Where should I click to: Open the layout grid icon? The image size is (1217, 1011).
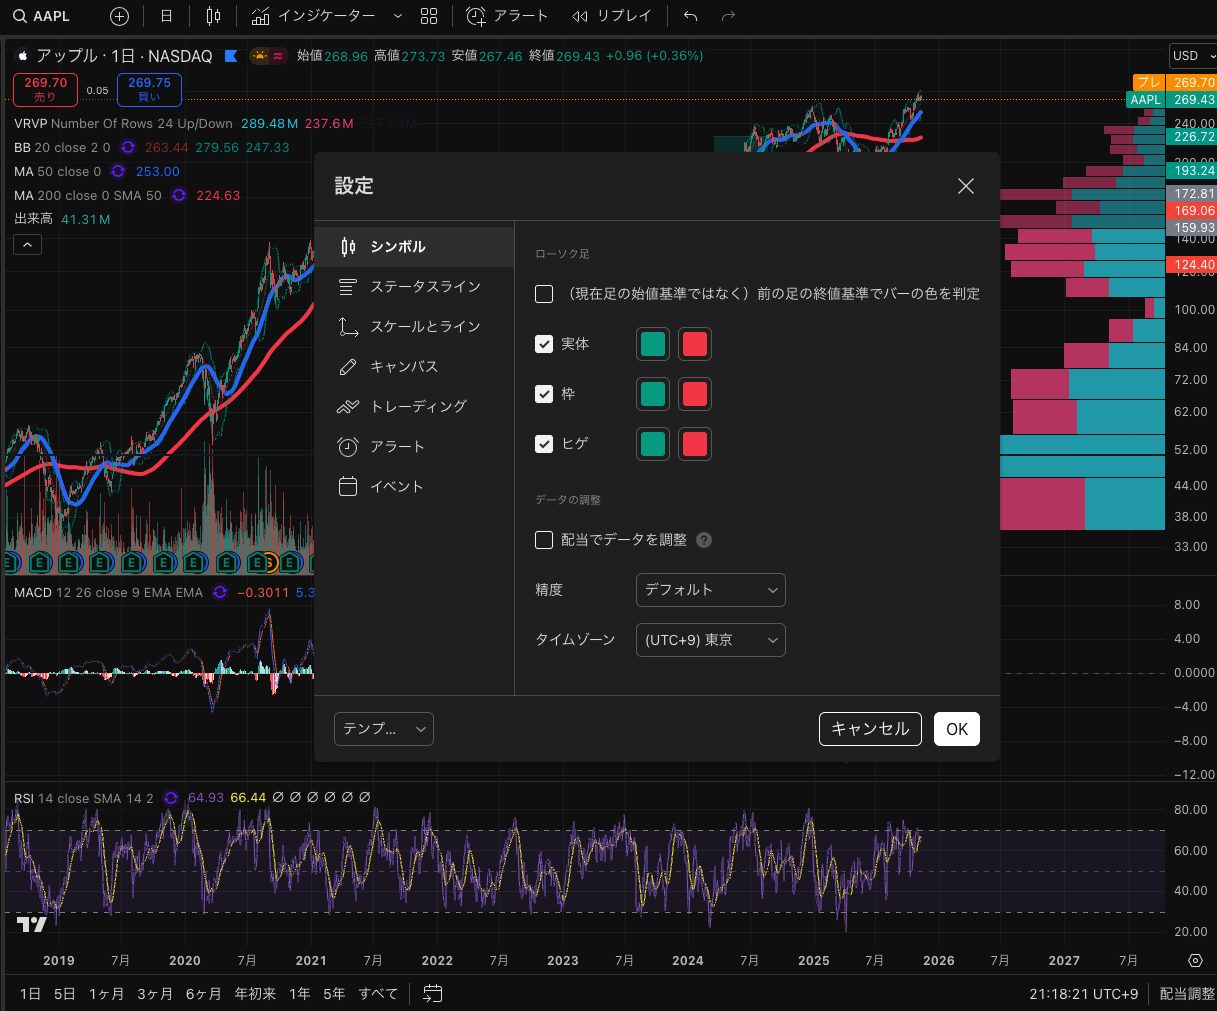429,16
